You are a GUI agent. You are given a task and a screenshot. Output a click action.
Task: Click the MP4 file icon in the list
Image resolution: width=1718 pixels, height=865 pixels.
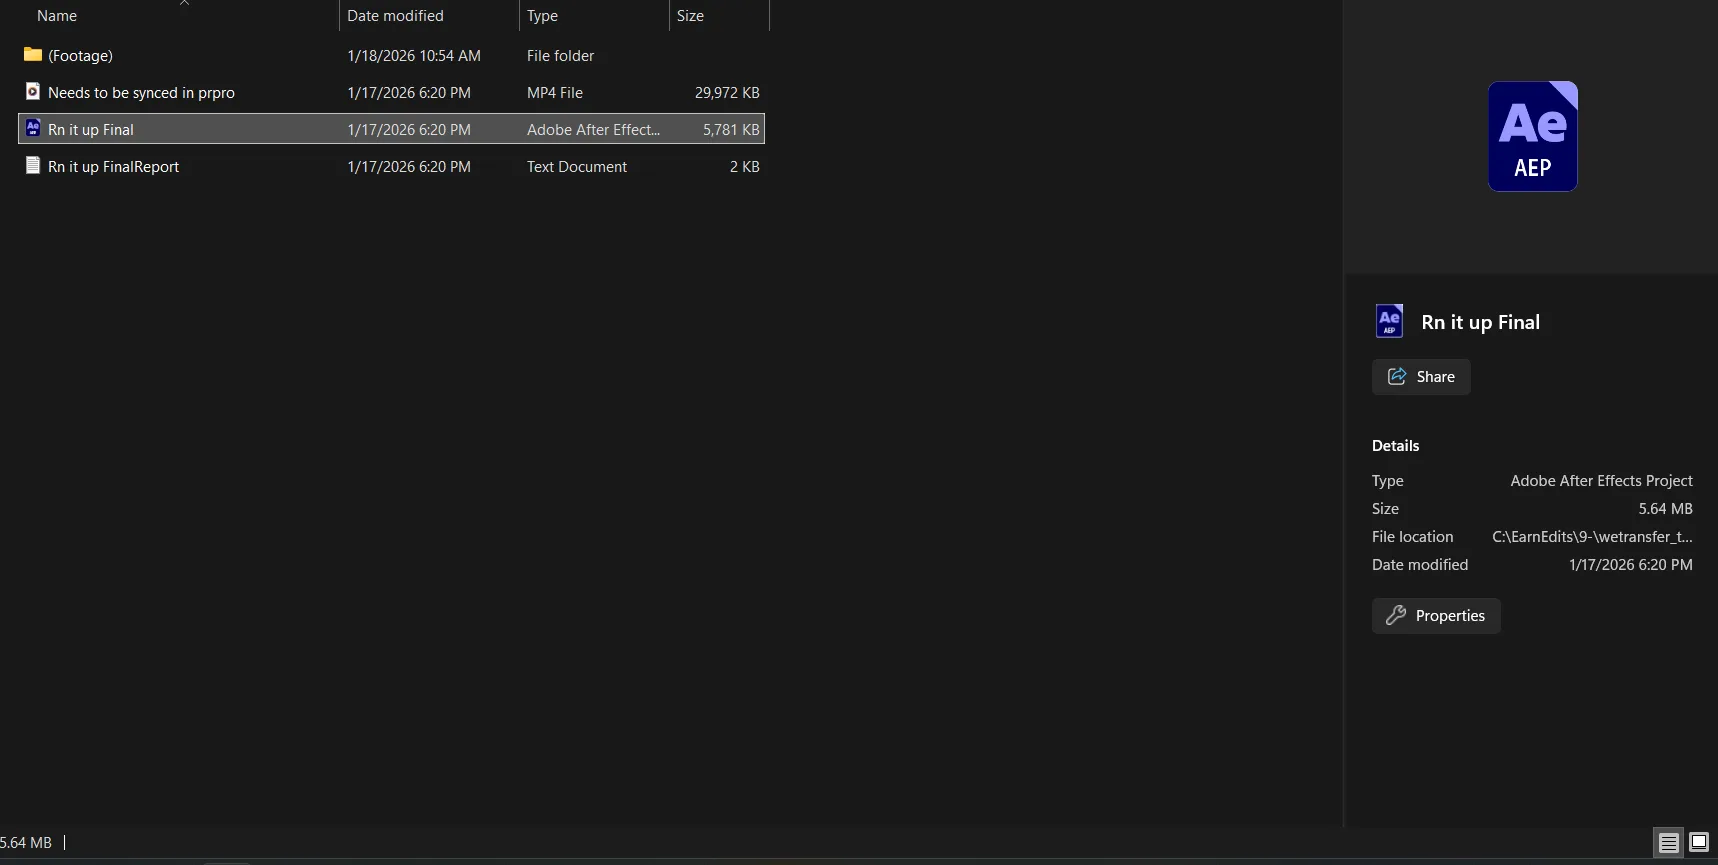[x=33, y=92]
